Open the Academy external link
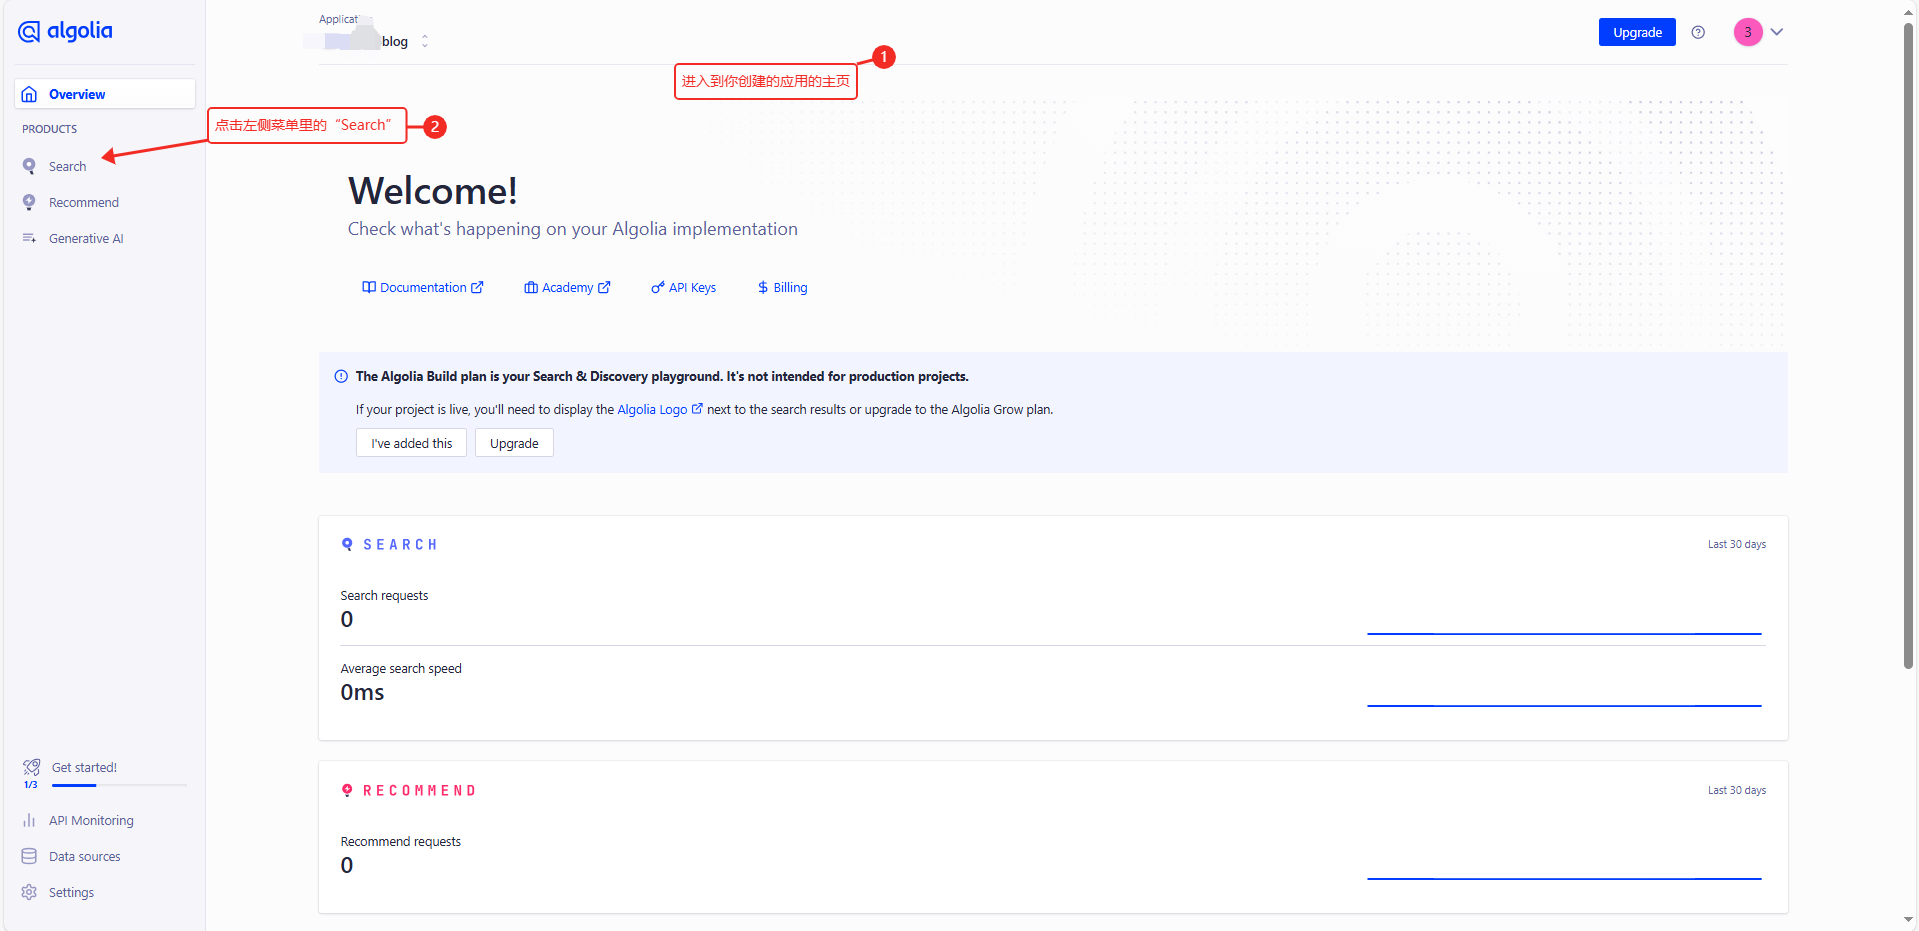Image resolution: width=1919 pixels, height=931 pixels. (x=567, y=287)
